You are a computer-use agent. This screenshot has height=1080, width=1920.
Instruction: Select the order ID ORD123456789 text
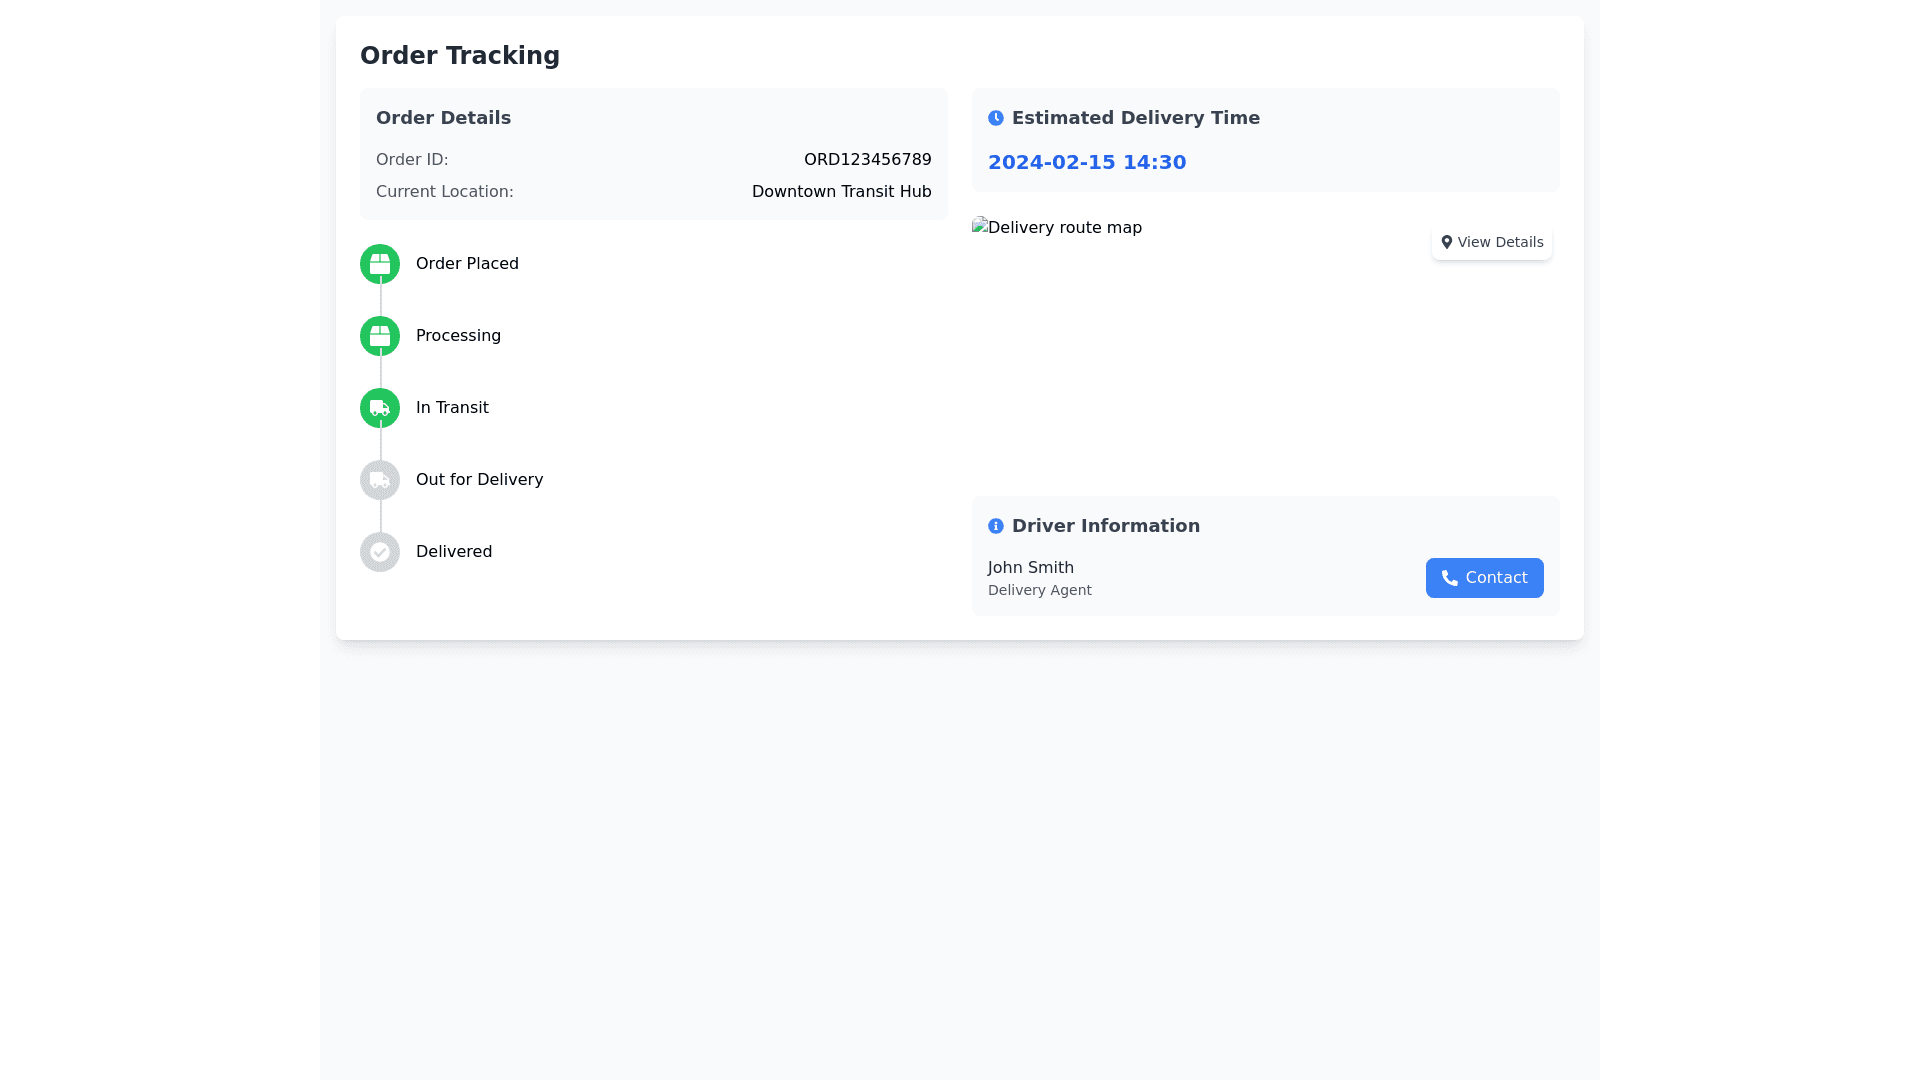click(x=867, y=160)
